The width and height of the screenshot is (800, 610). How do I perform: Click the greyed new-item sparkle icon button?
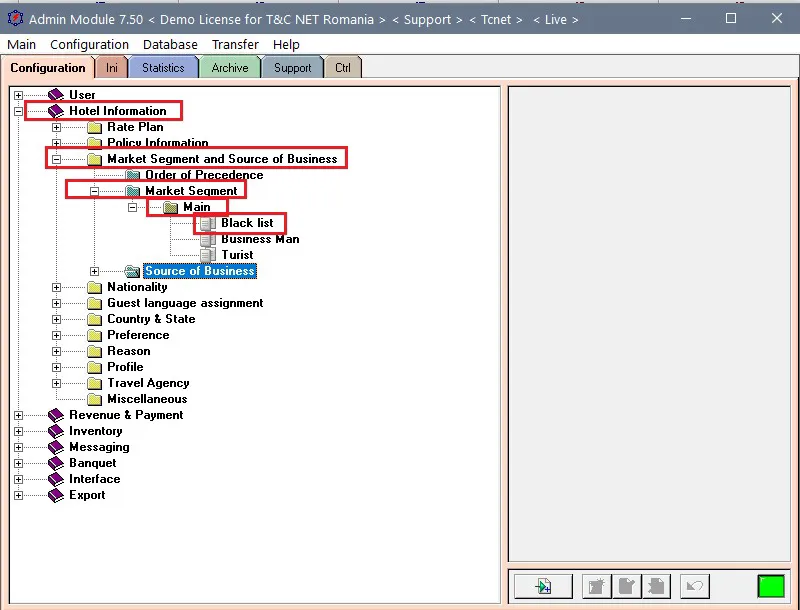coord(596,586)
